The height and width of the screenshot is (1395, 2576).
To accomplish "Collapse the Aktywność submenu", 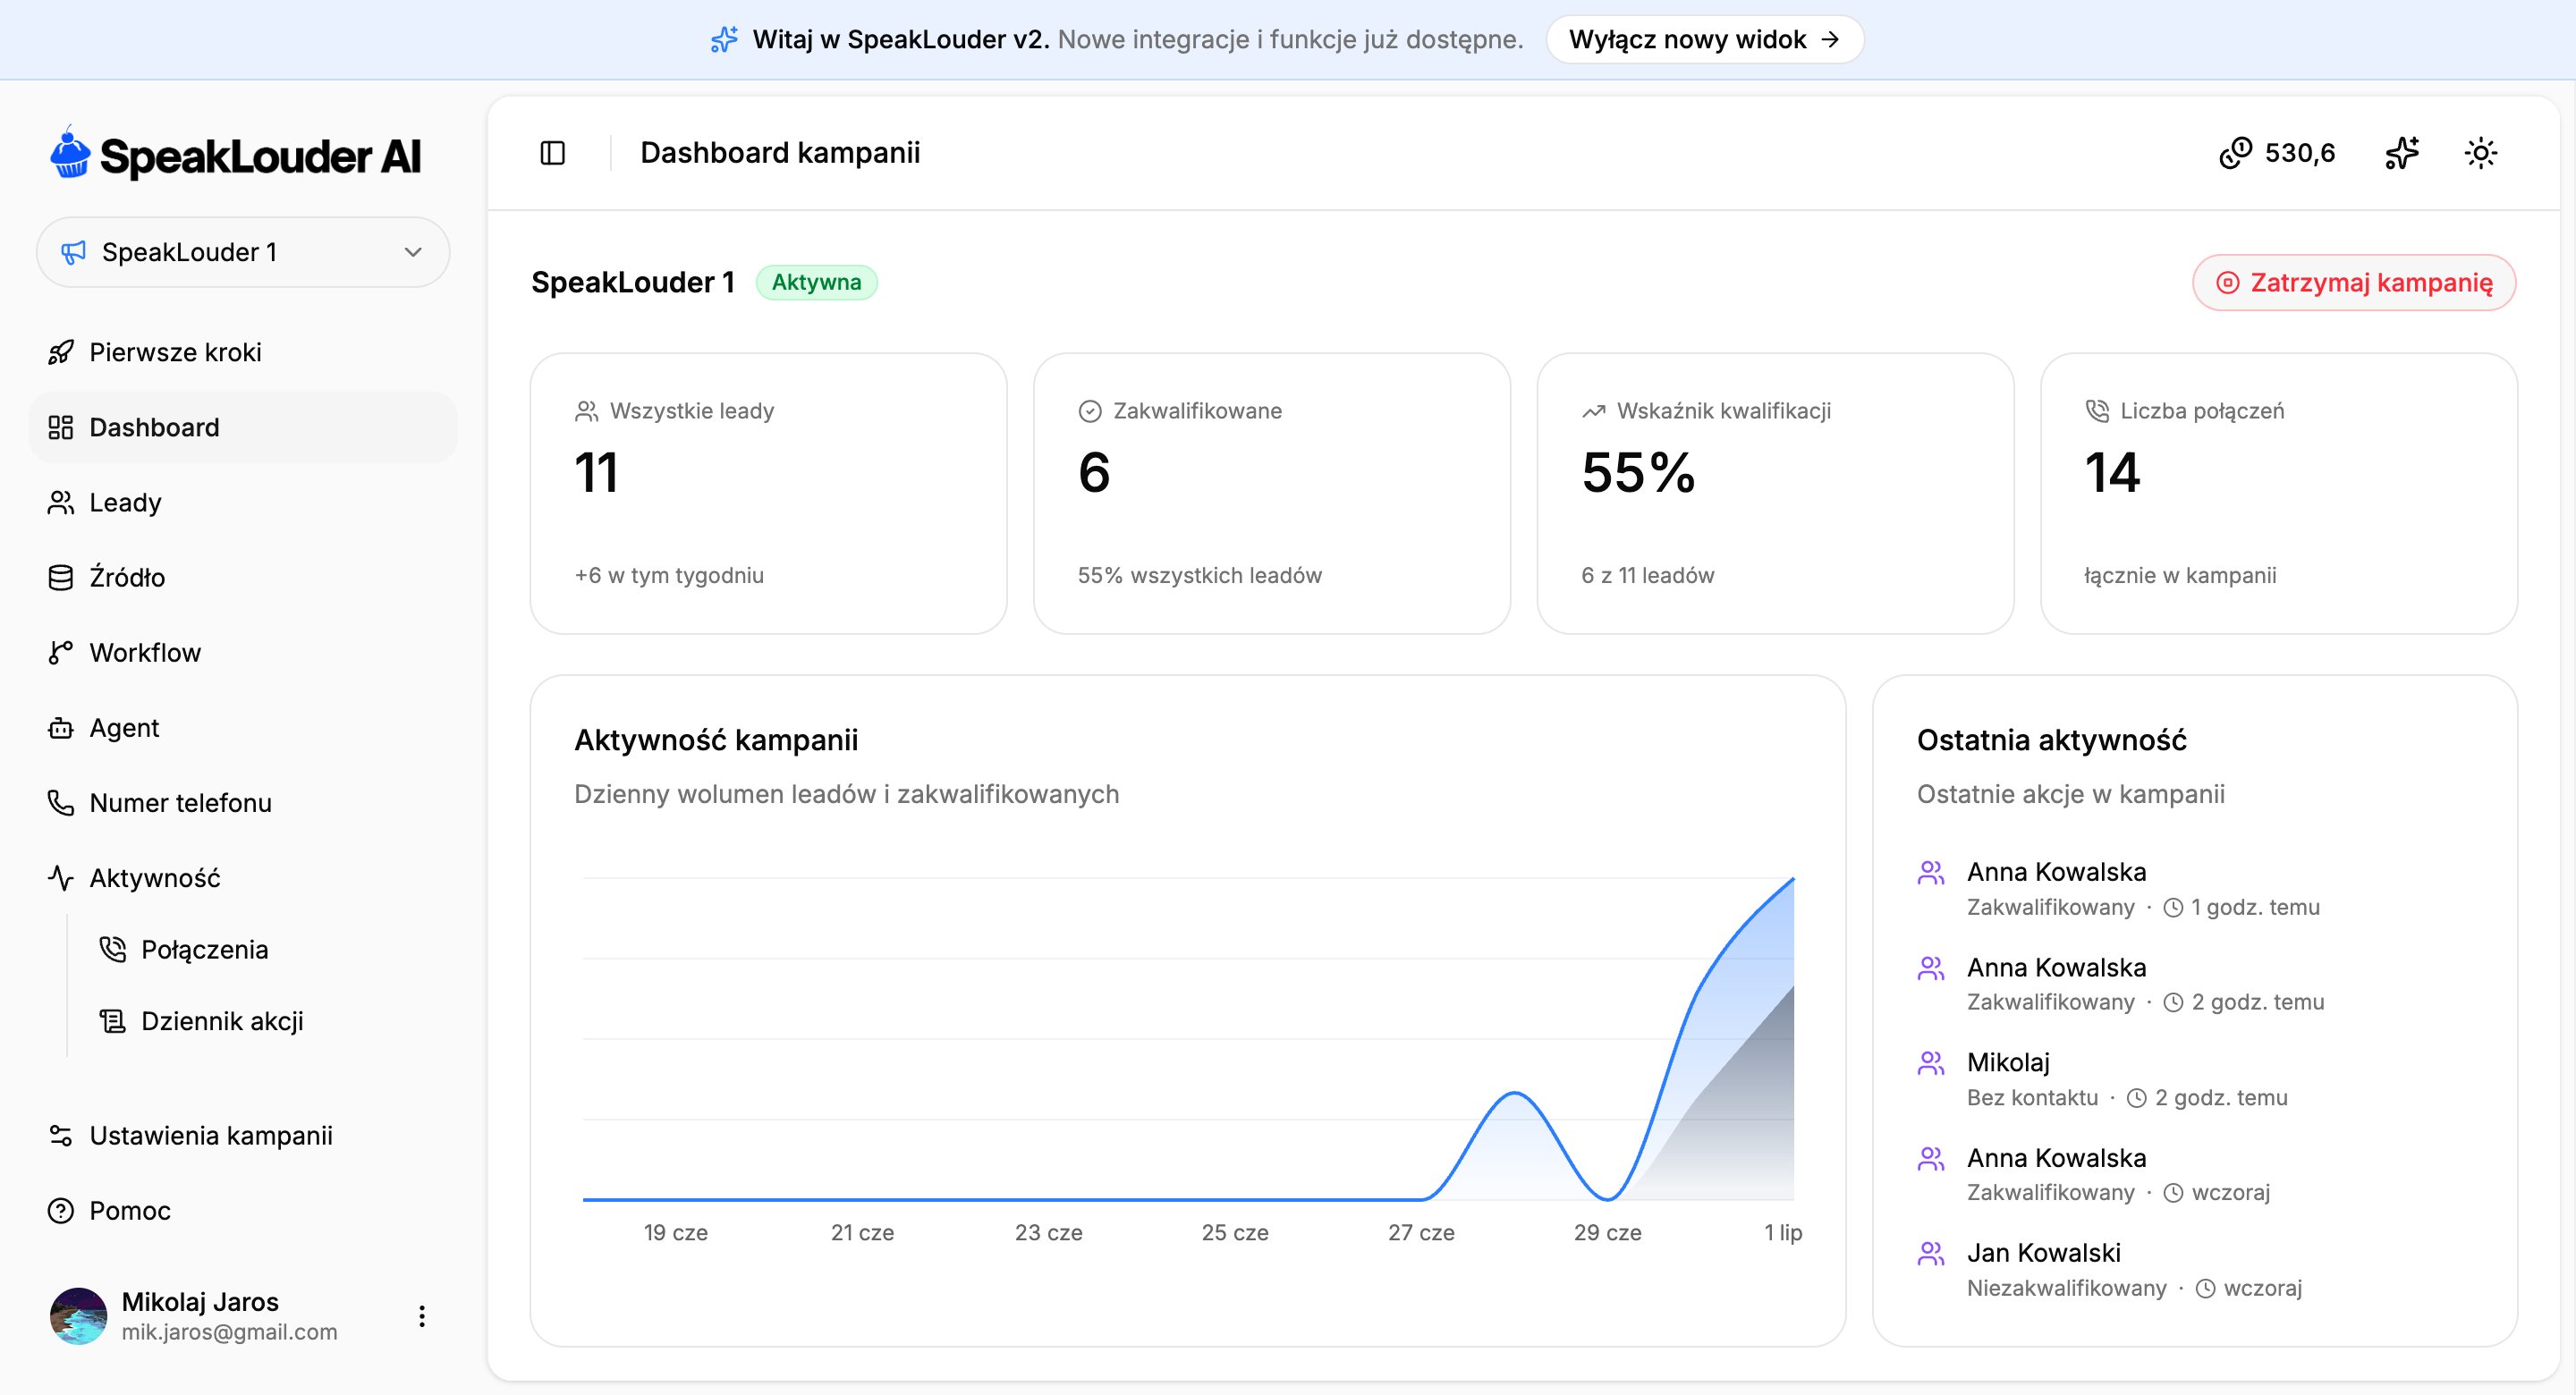I will point(243,878).
